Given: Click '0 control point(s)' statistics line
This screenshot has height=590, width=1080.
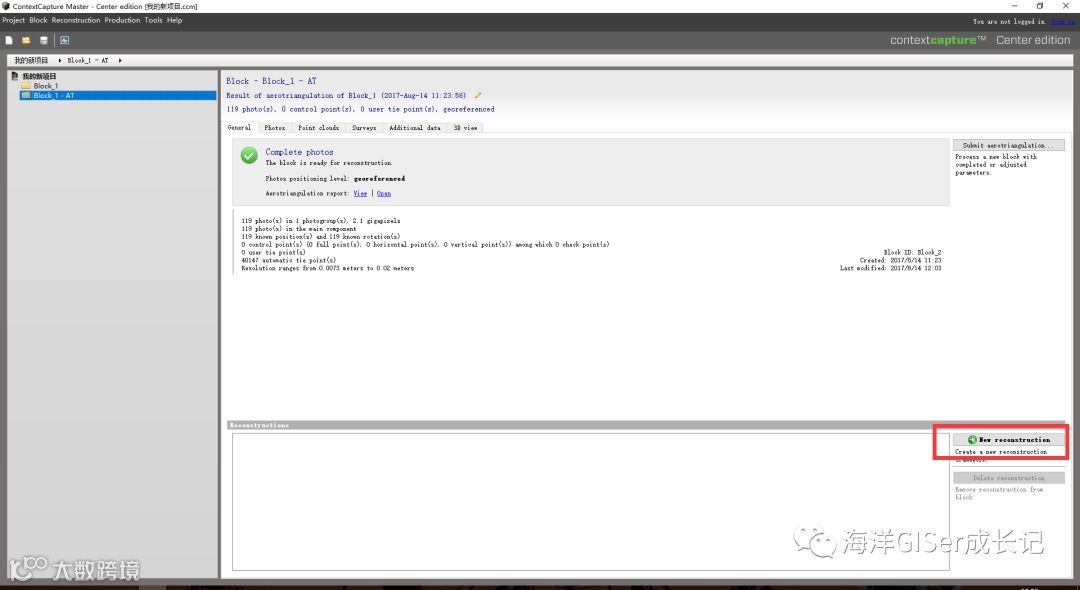Looking at the screenshot, I should click(x=425, y=244).
